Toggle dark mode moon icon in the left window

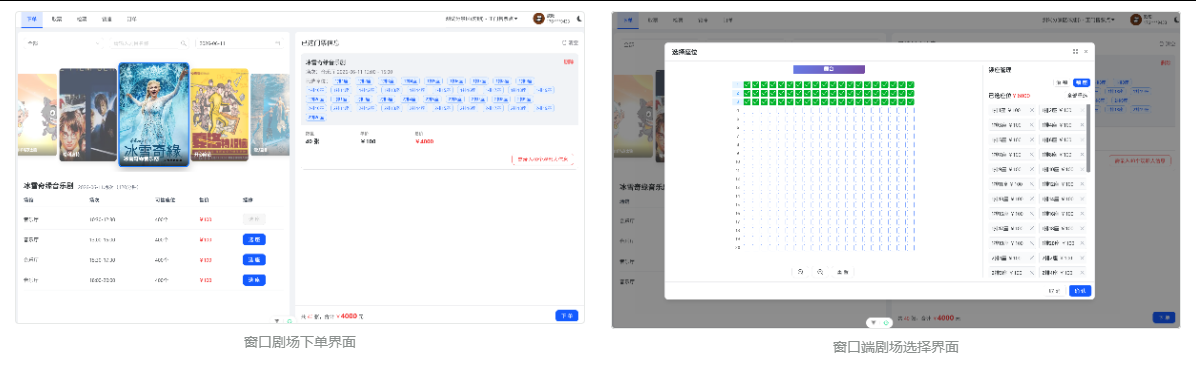(x=580, y=18)
